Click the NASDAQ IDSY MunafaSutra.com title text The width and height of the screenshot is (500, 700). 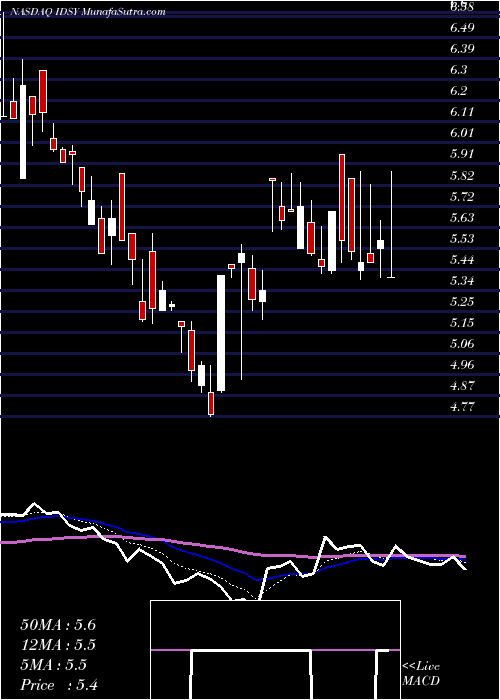(87, 12)
